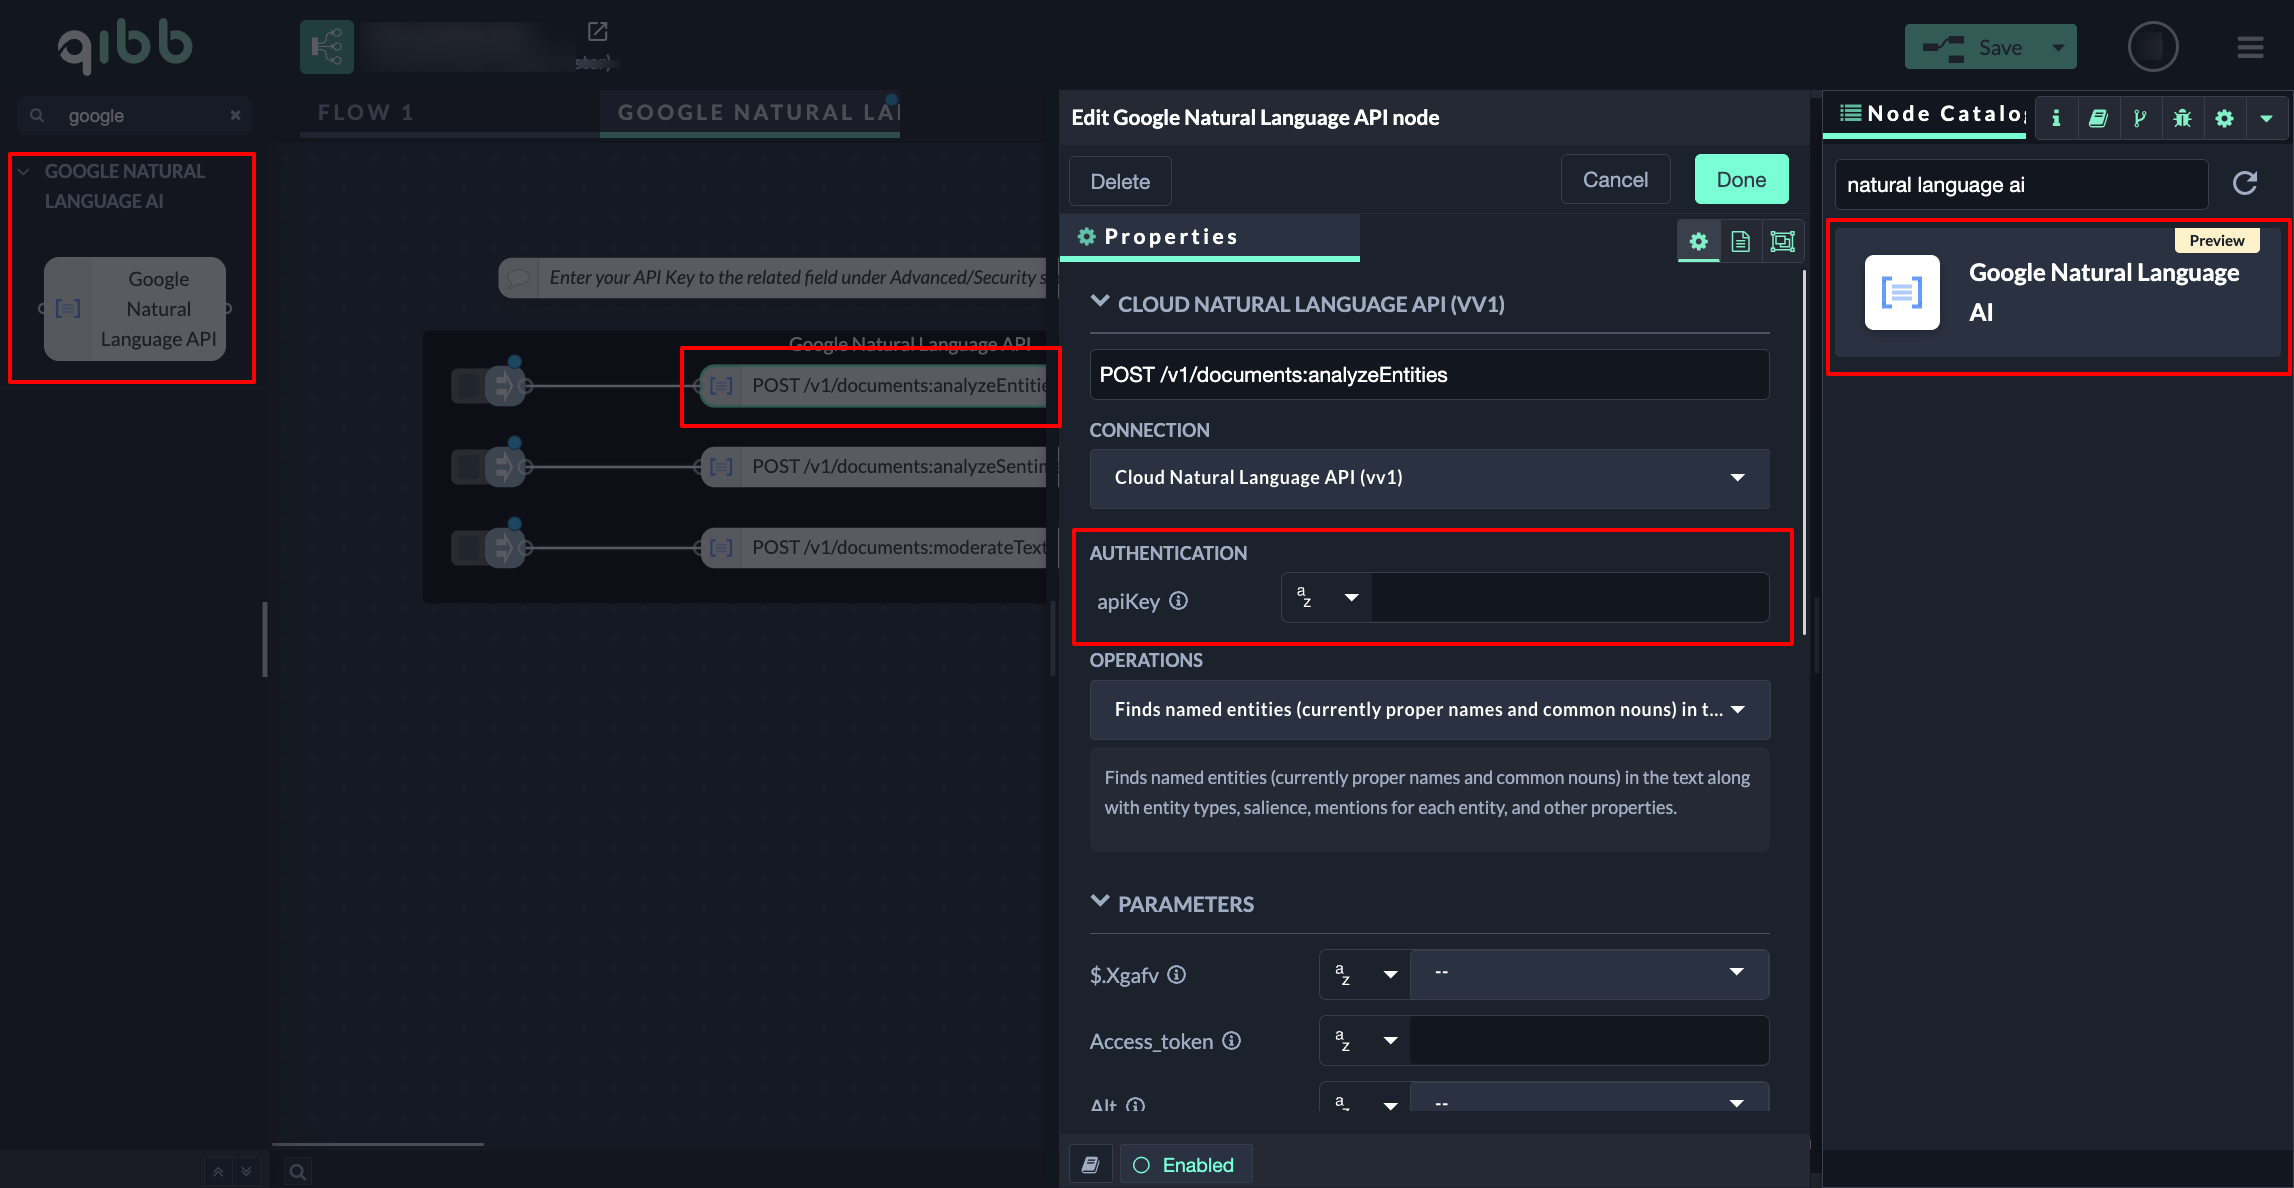Clear the google palette search filter

point(235,115)
